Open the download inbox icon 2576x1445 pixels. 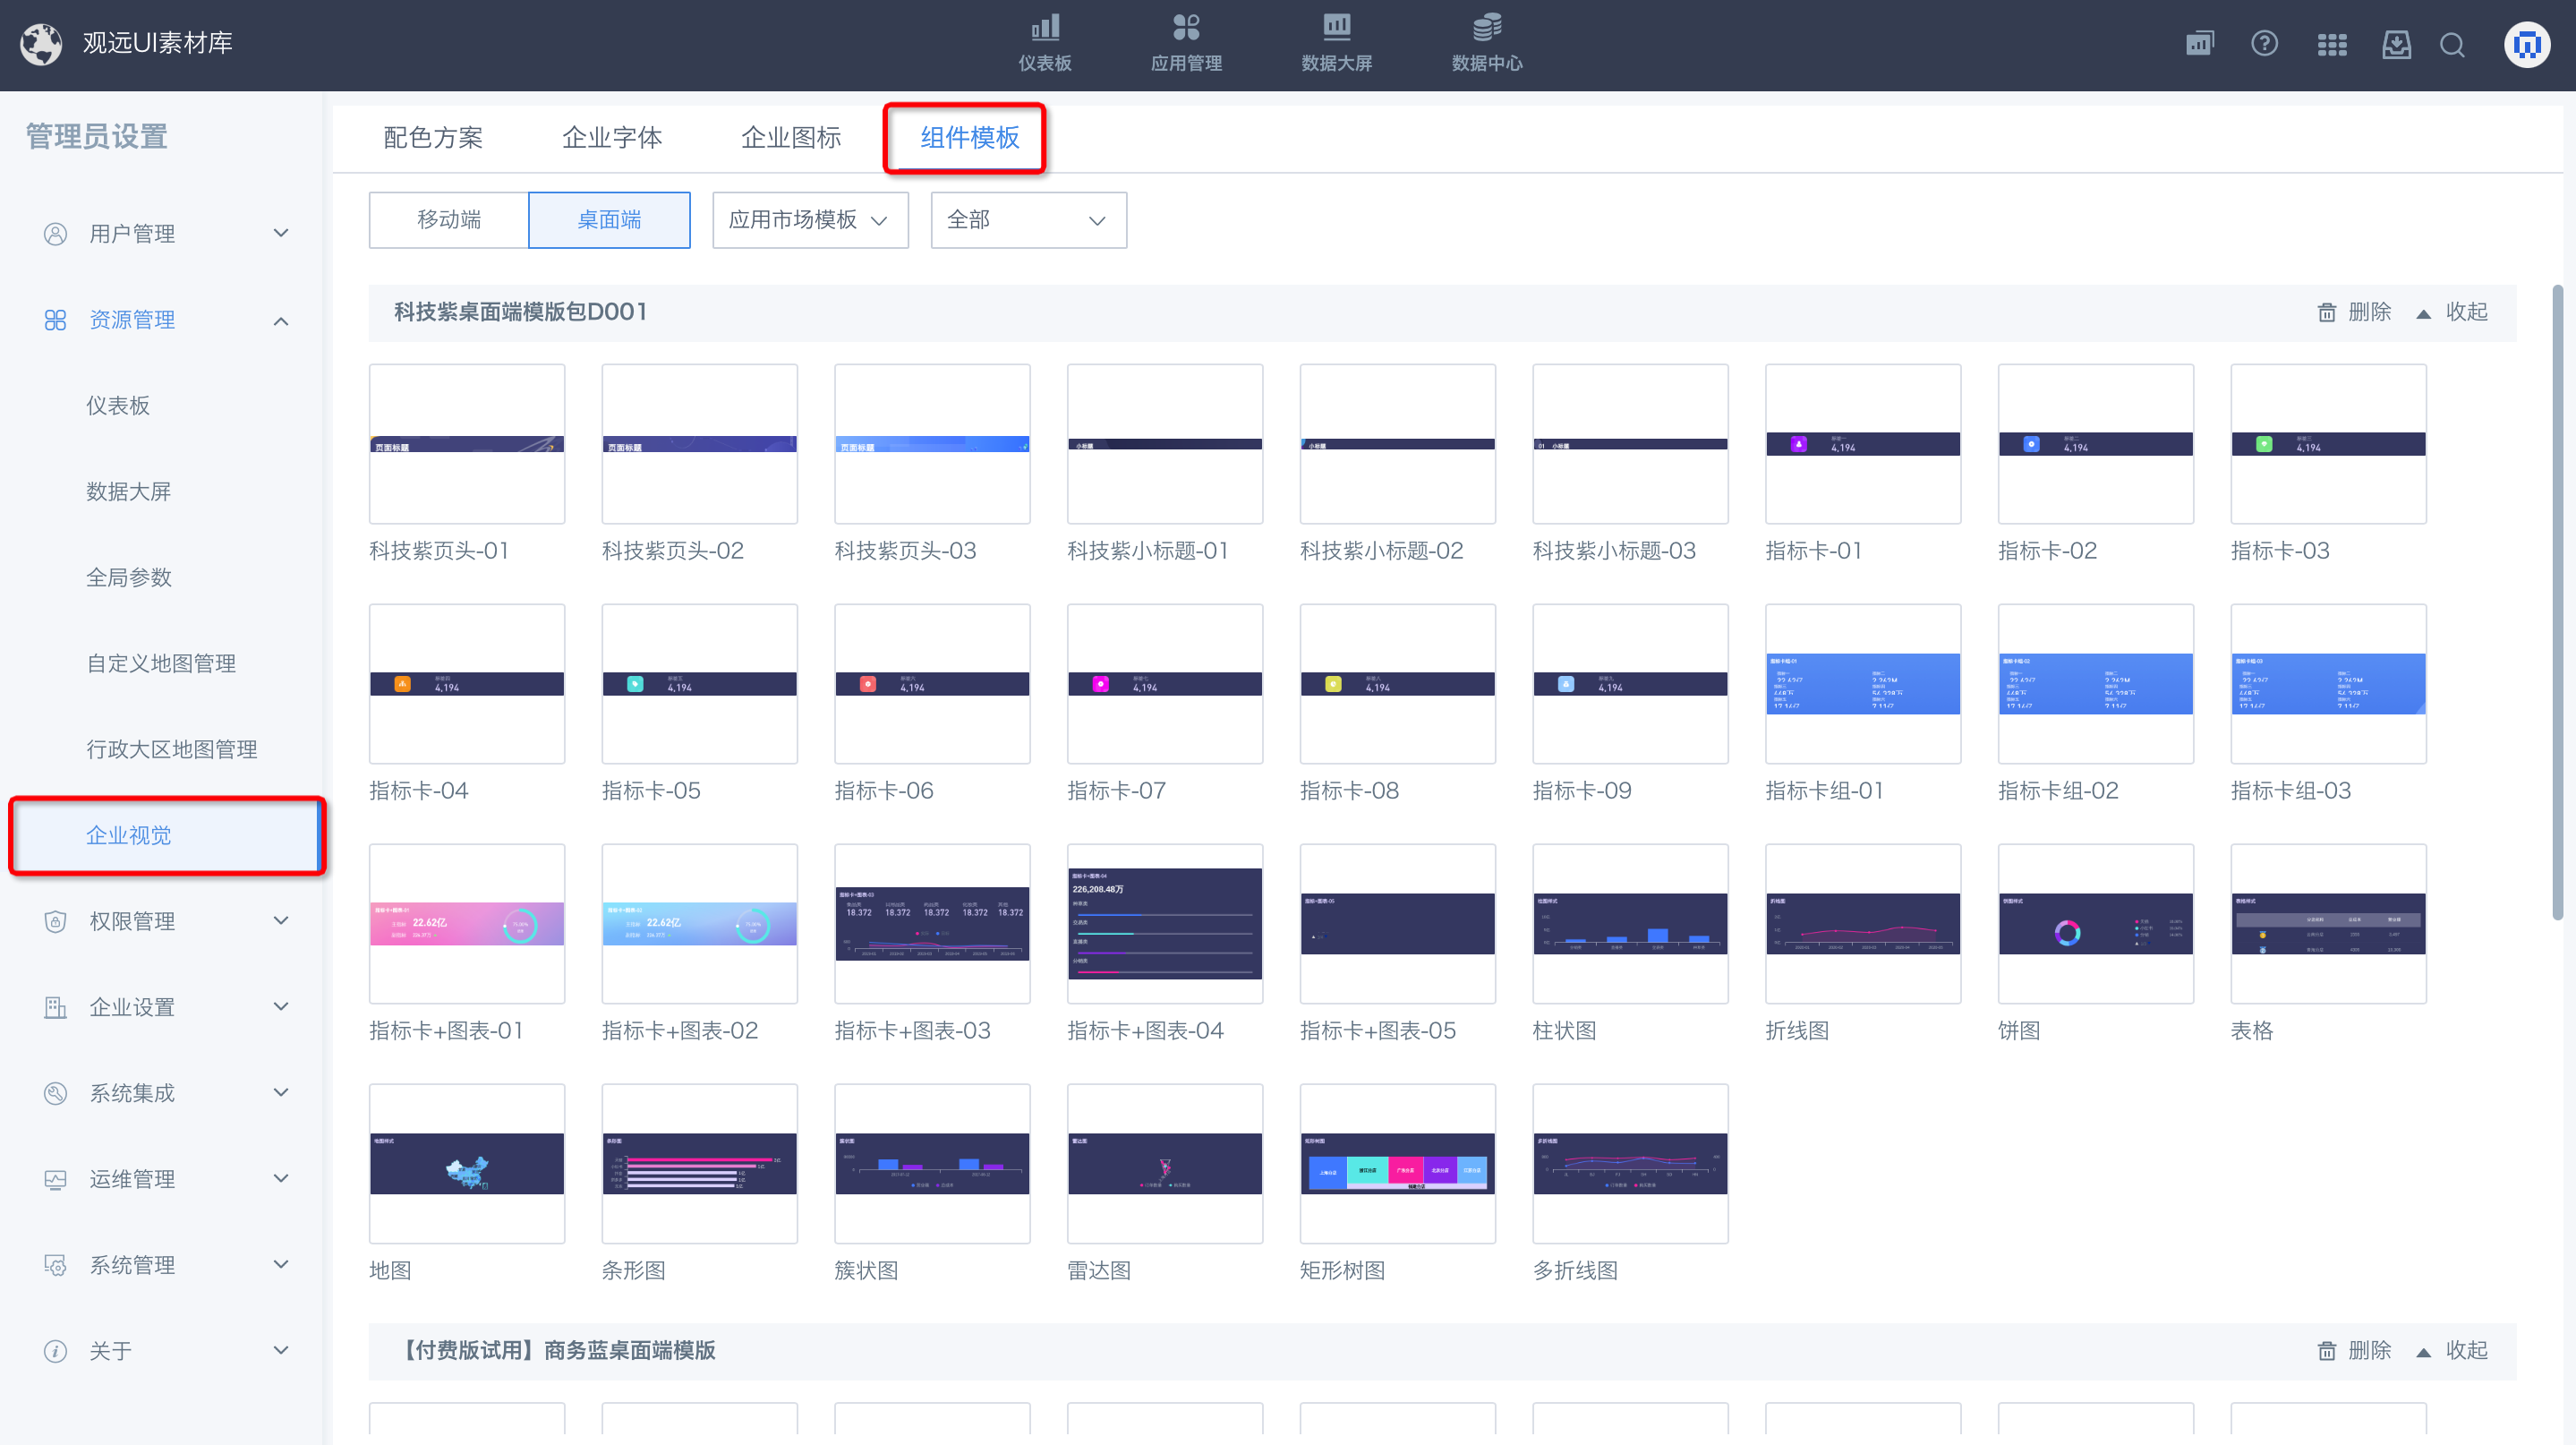point(2396,44)
